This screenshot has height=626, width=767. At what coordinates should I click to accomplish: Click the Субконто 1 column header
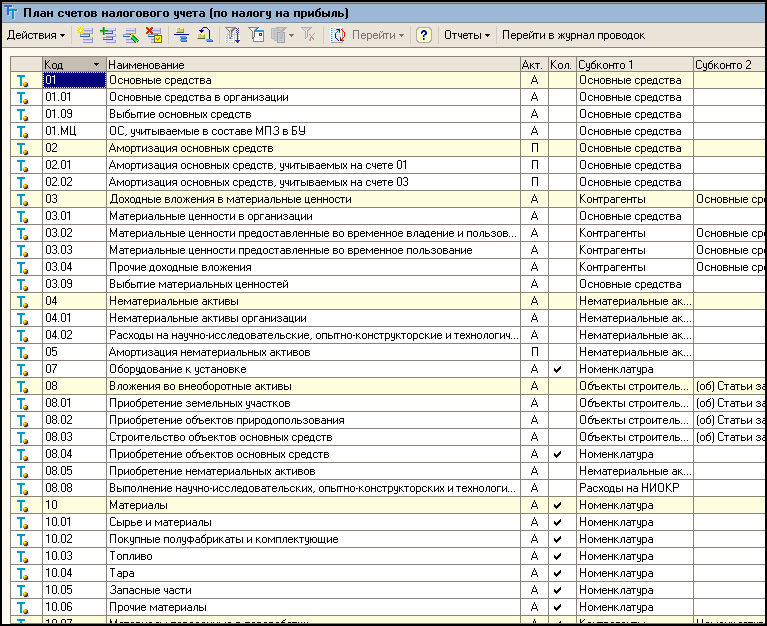click(635, 65)
